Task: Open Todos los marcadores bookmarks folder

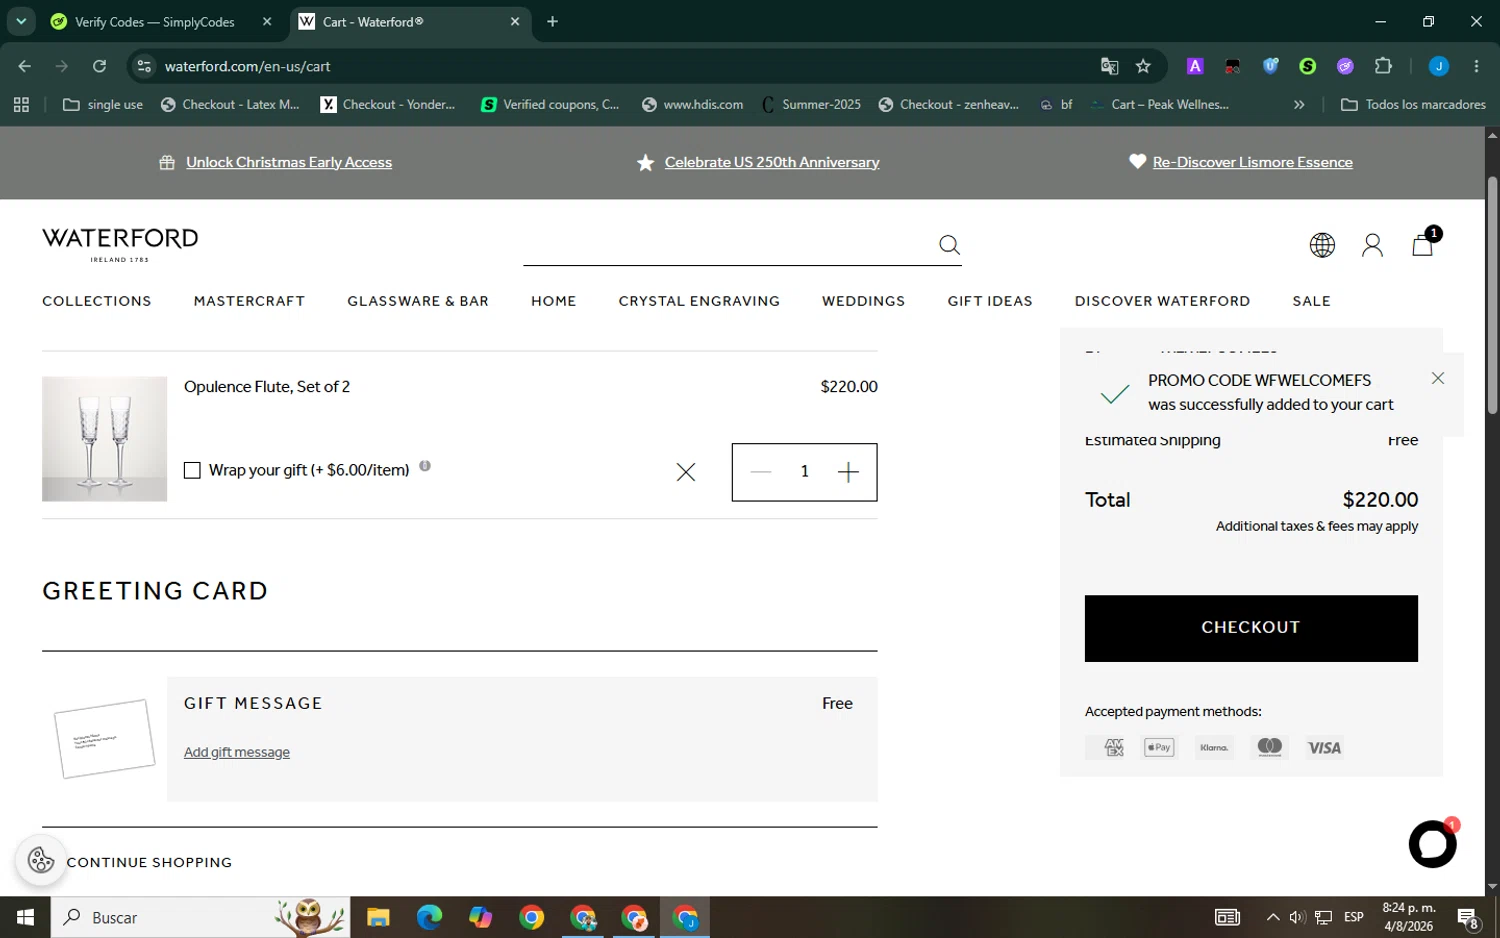Action: tap(1413, 104)
